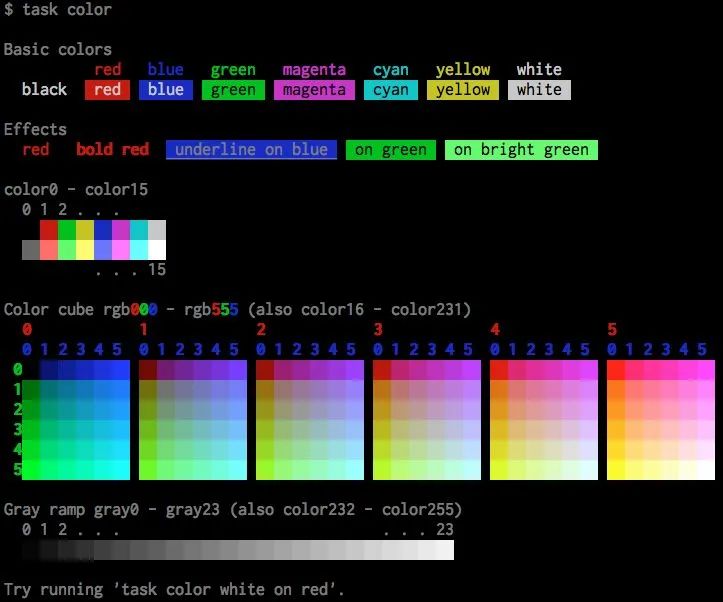The width and height of the screenshot is (723, 602).
Task: Choose the cyan-background 'cyan' swatch
Action: pos(390,90)
